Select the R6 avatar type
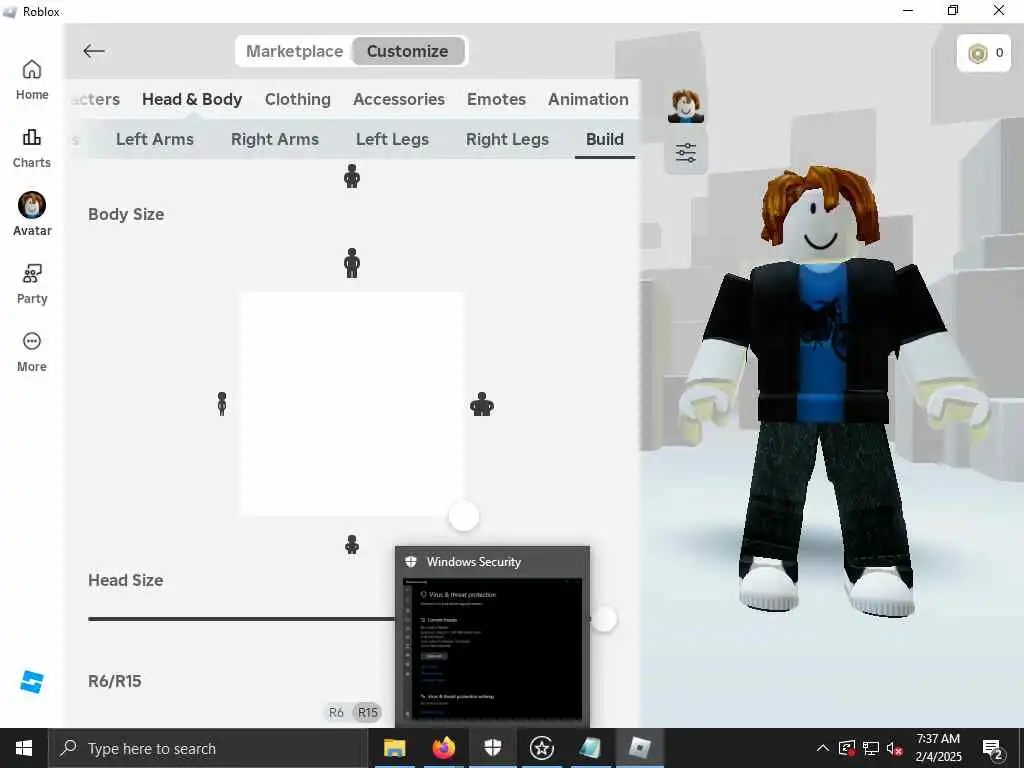 [x=336, y=712]
